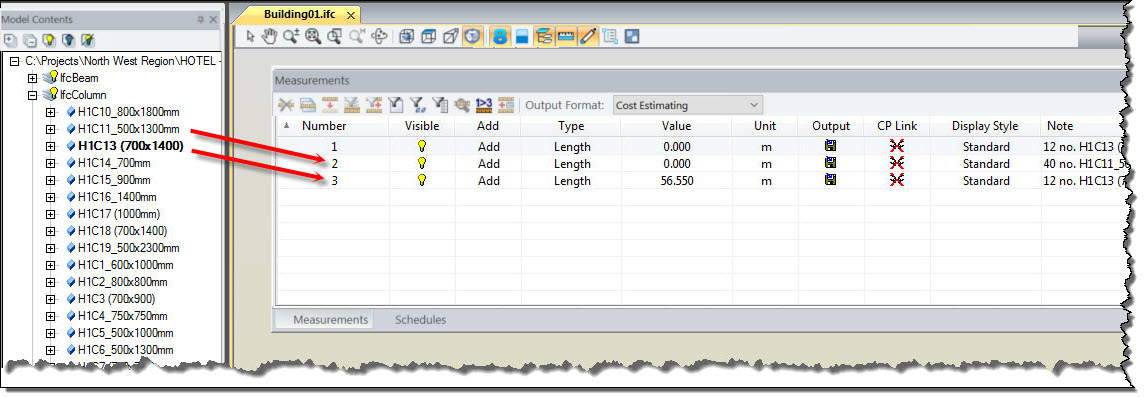Click the hidden-line box view icon
The image size is (1145, 397).
tap(451, 36)
